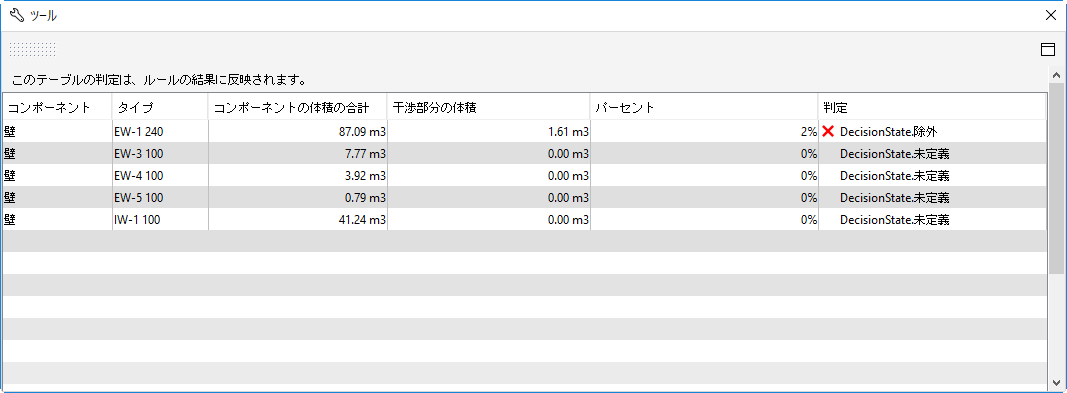Click 0% percent in IW-1 100 row
The image size is (1067, 393).
click(x=704, y=220)
